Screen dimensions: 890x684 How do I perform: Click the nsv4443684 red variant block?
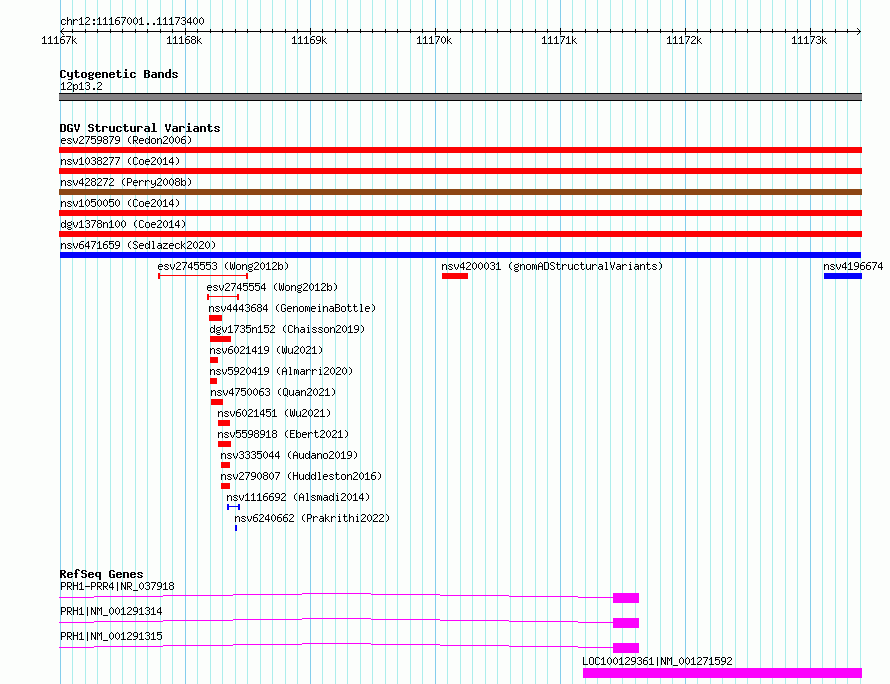[215, 318]
